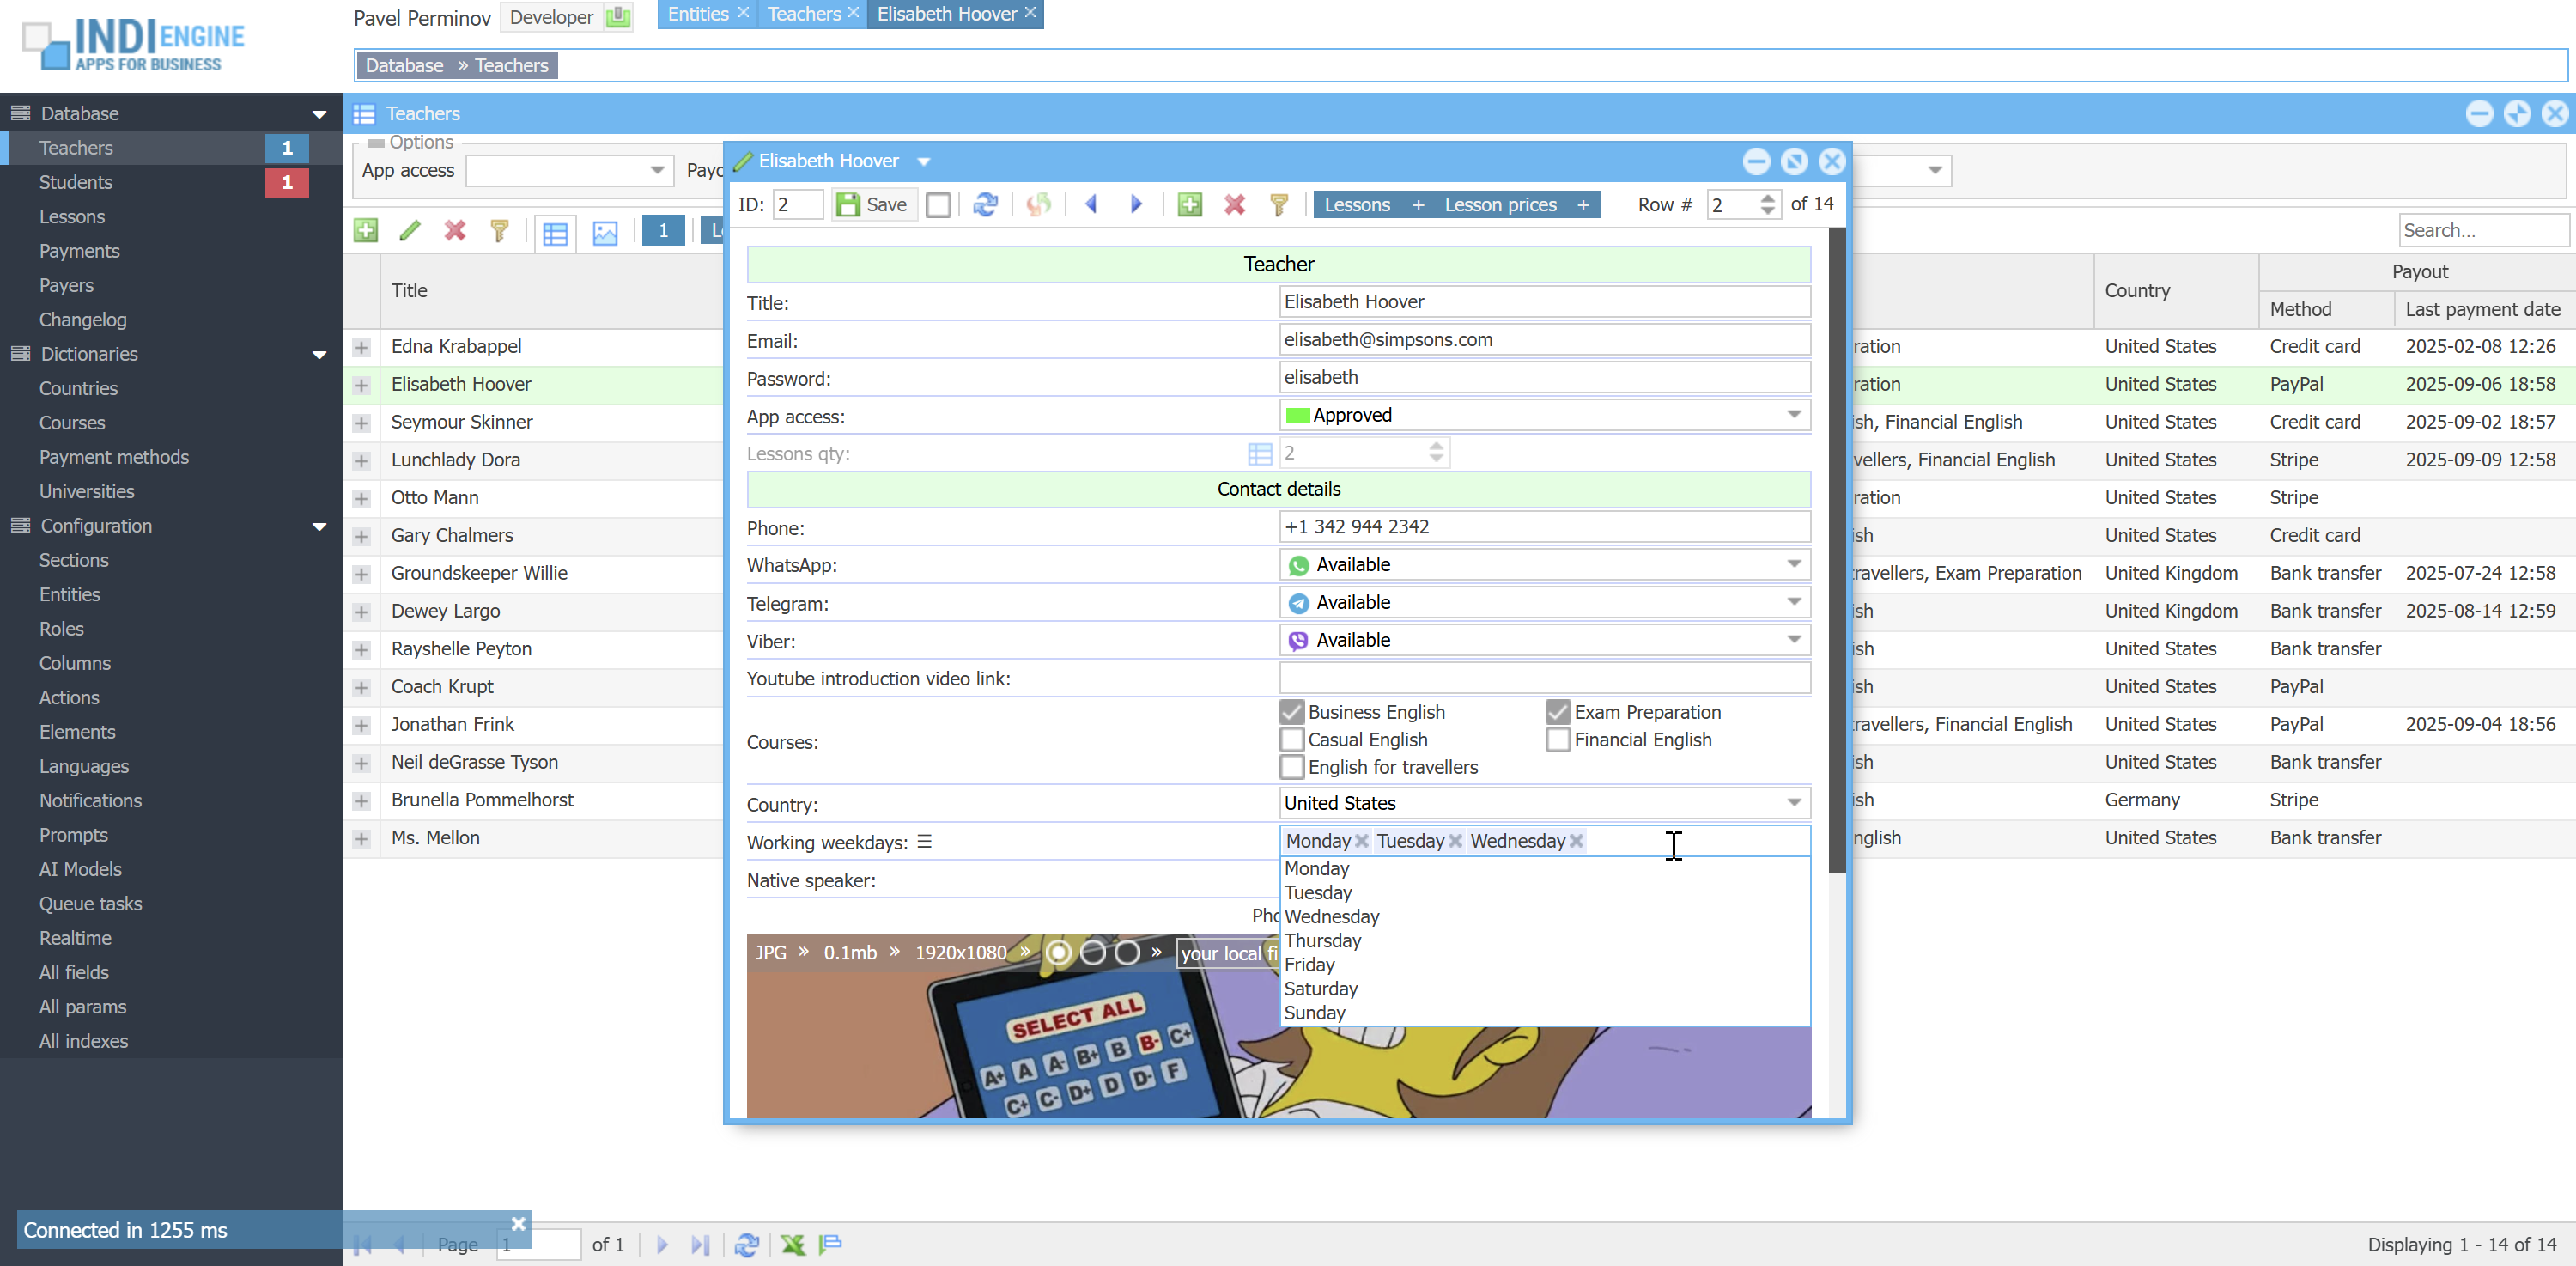
Task: Open the App access dropdown in form
Action: (x=1794, y=415)
